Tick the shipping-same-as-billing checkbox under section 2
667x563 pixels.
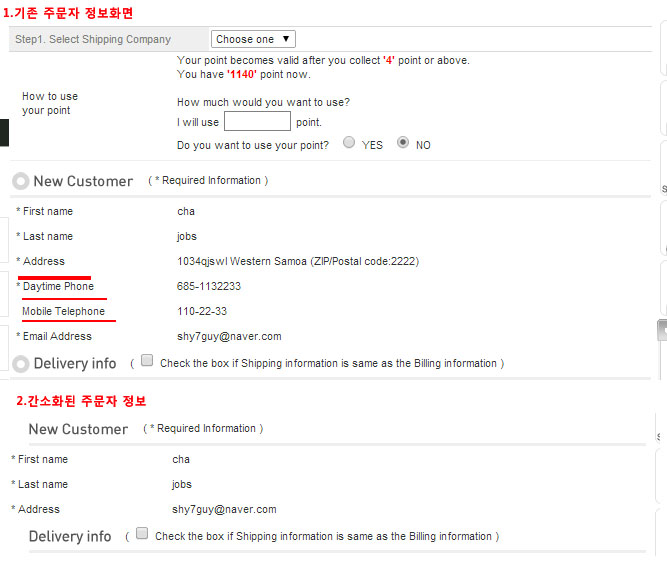click(142, 534)
